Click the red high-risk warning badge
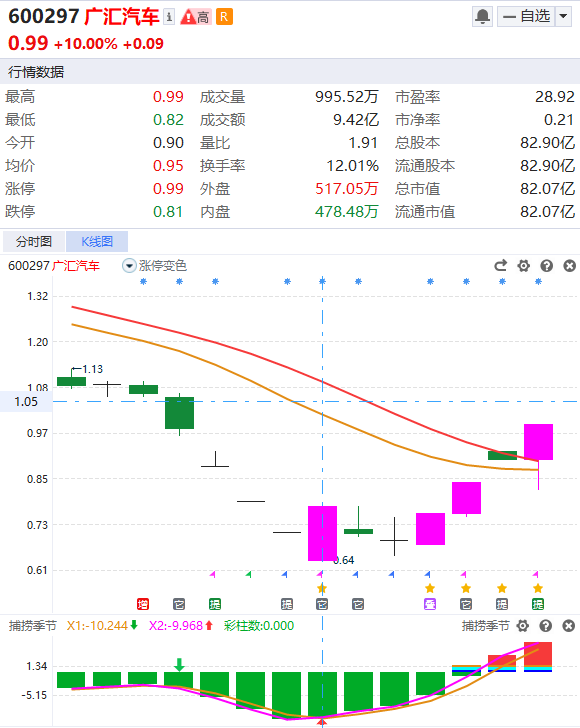This screenshot has width=580, height=728. coord(195,17)
